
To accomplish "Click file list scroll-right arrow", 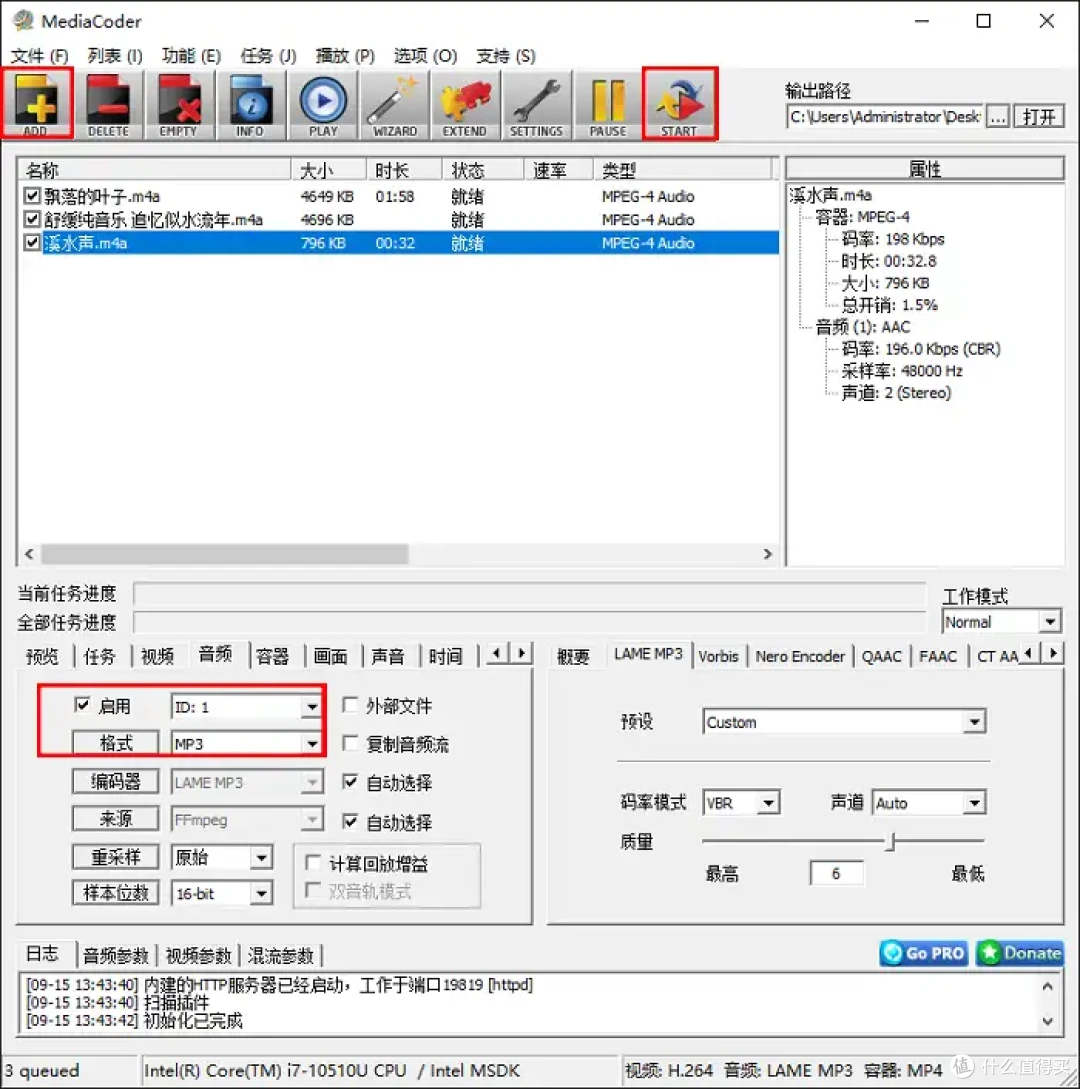I will tap(767, 554).
